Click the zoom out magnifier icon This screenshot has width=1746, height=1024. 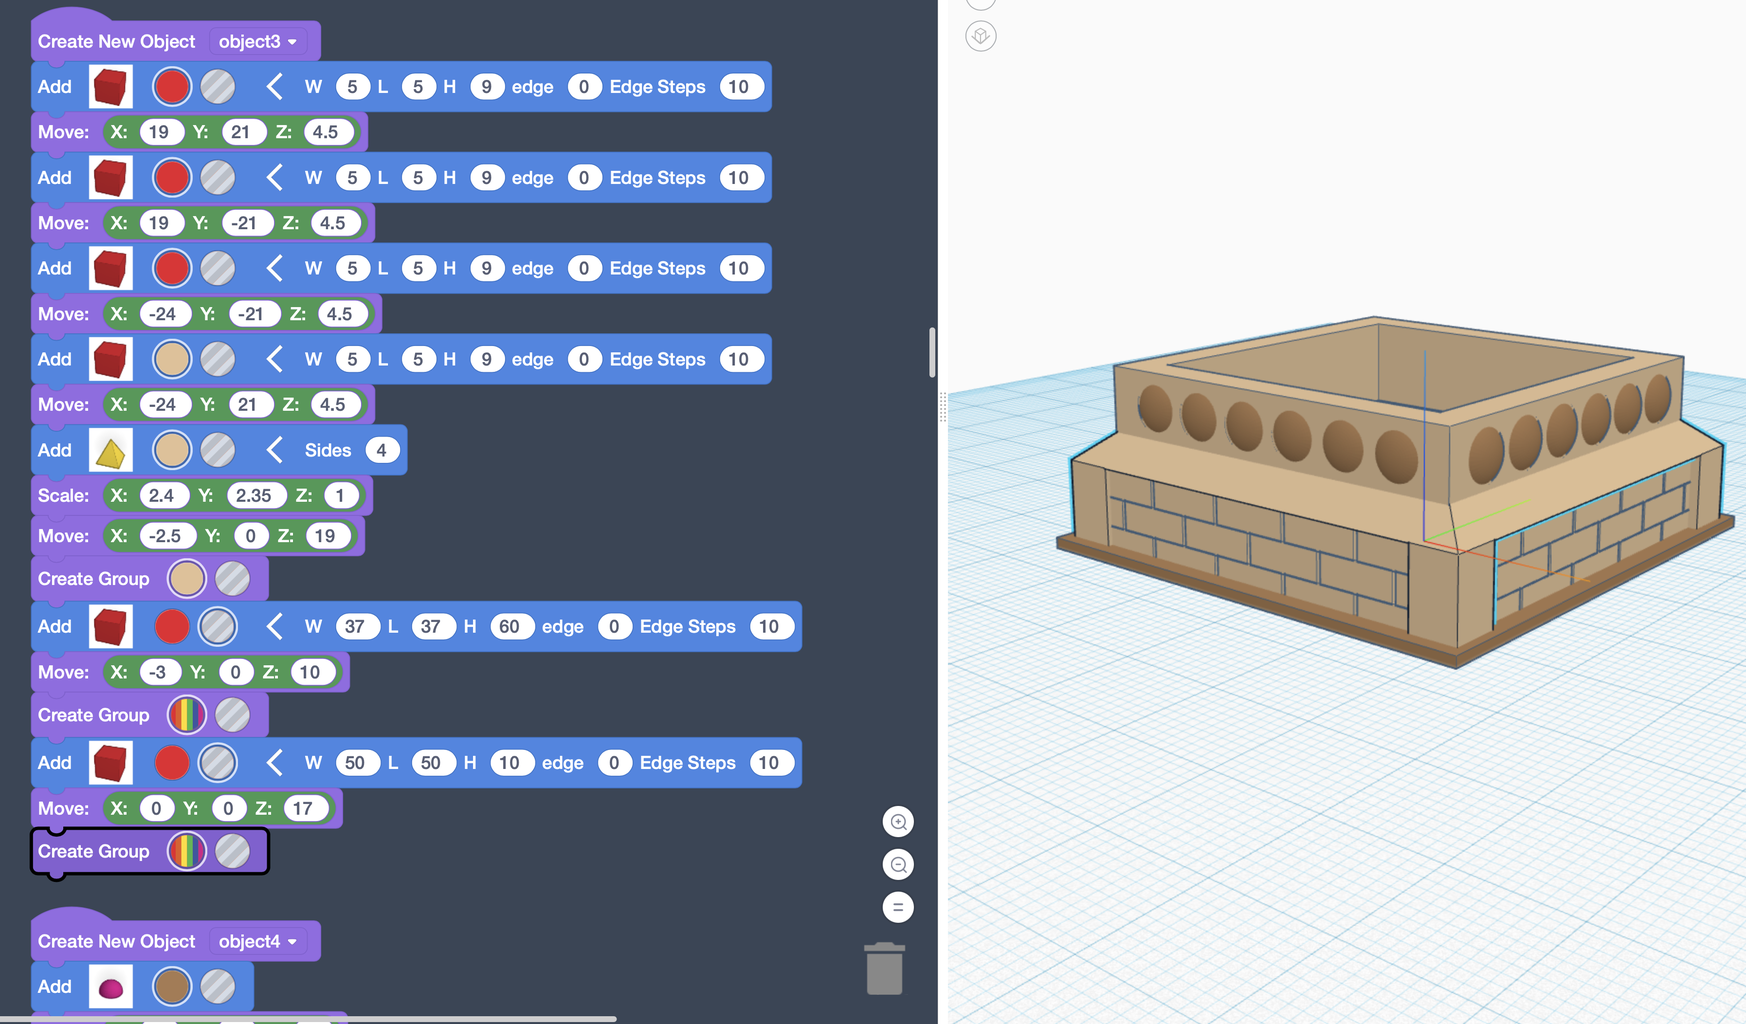tap(898, 864)
